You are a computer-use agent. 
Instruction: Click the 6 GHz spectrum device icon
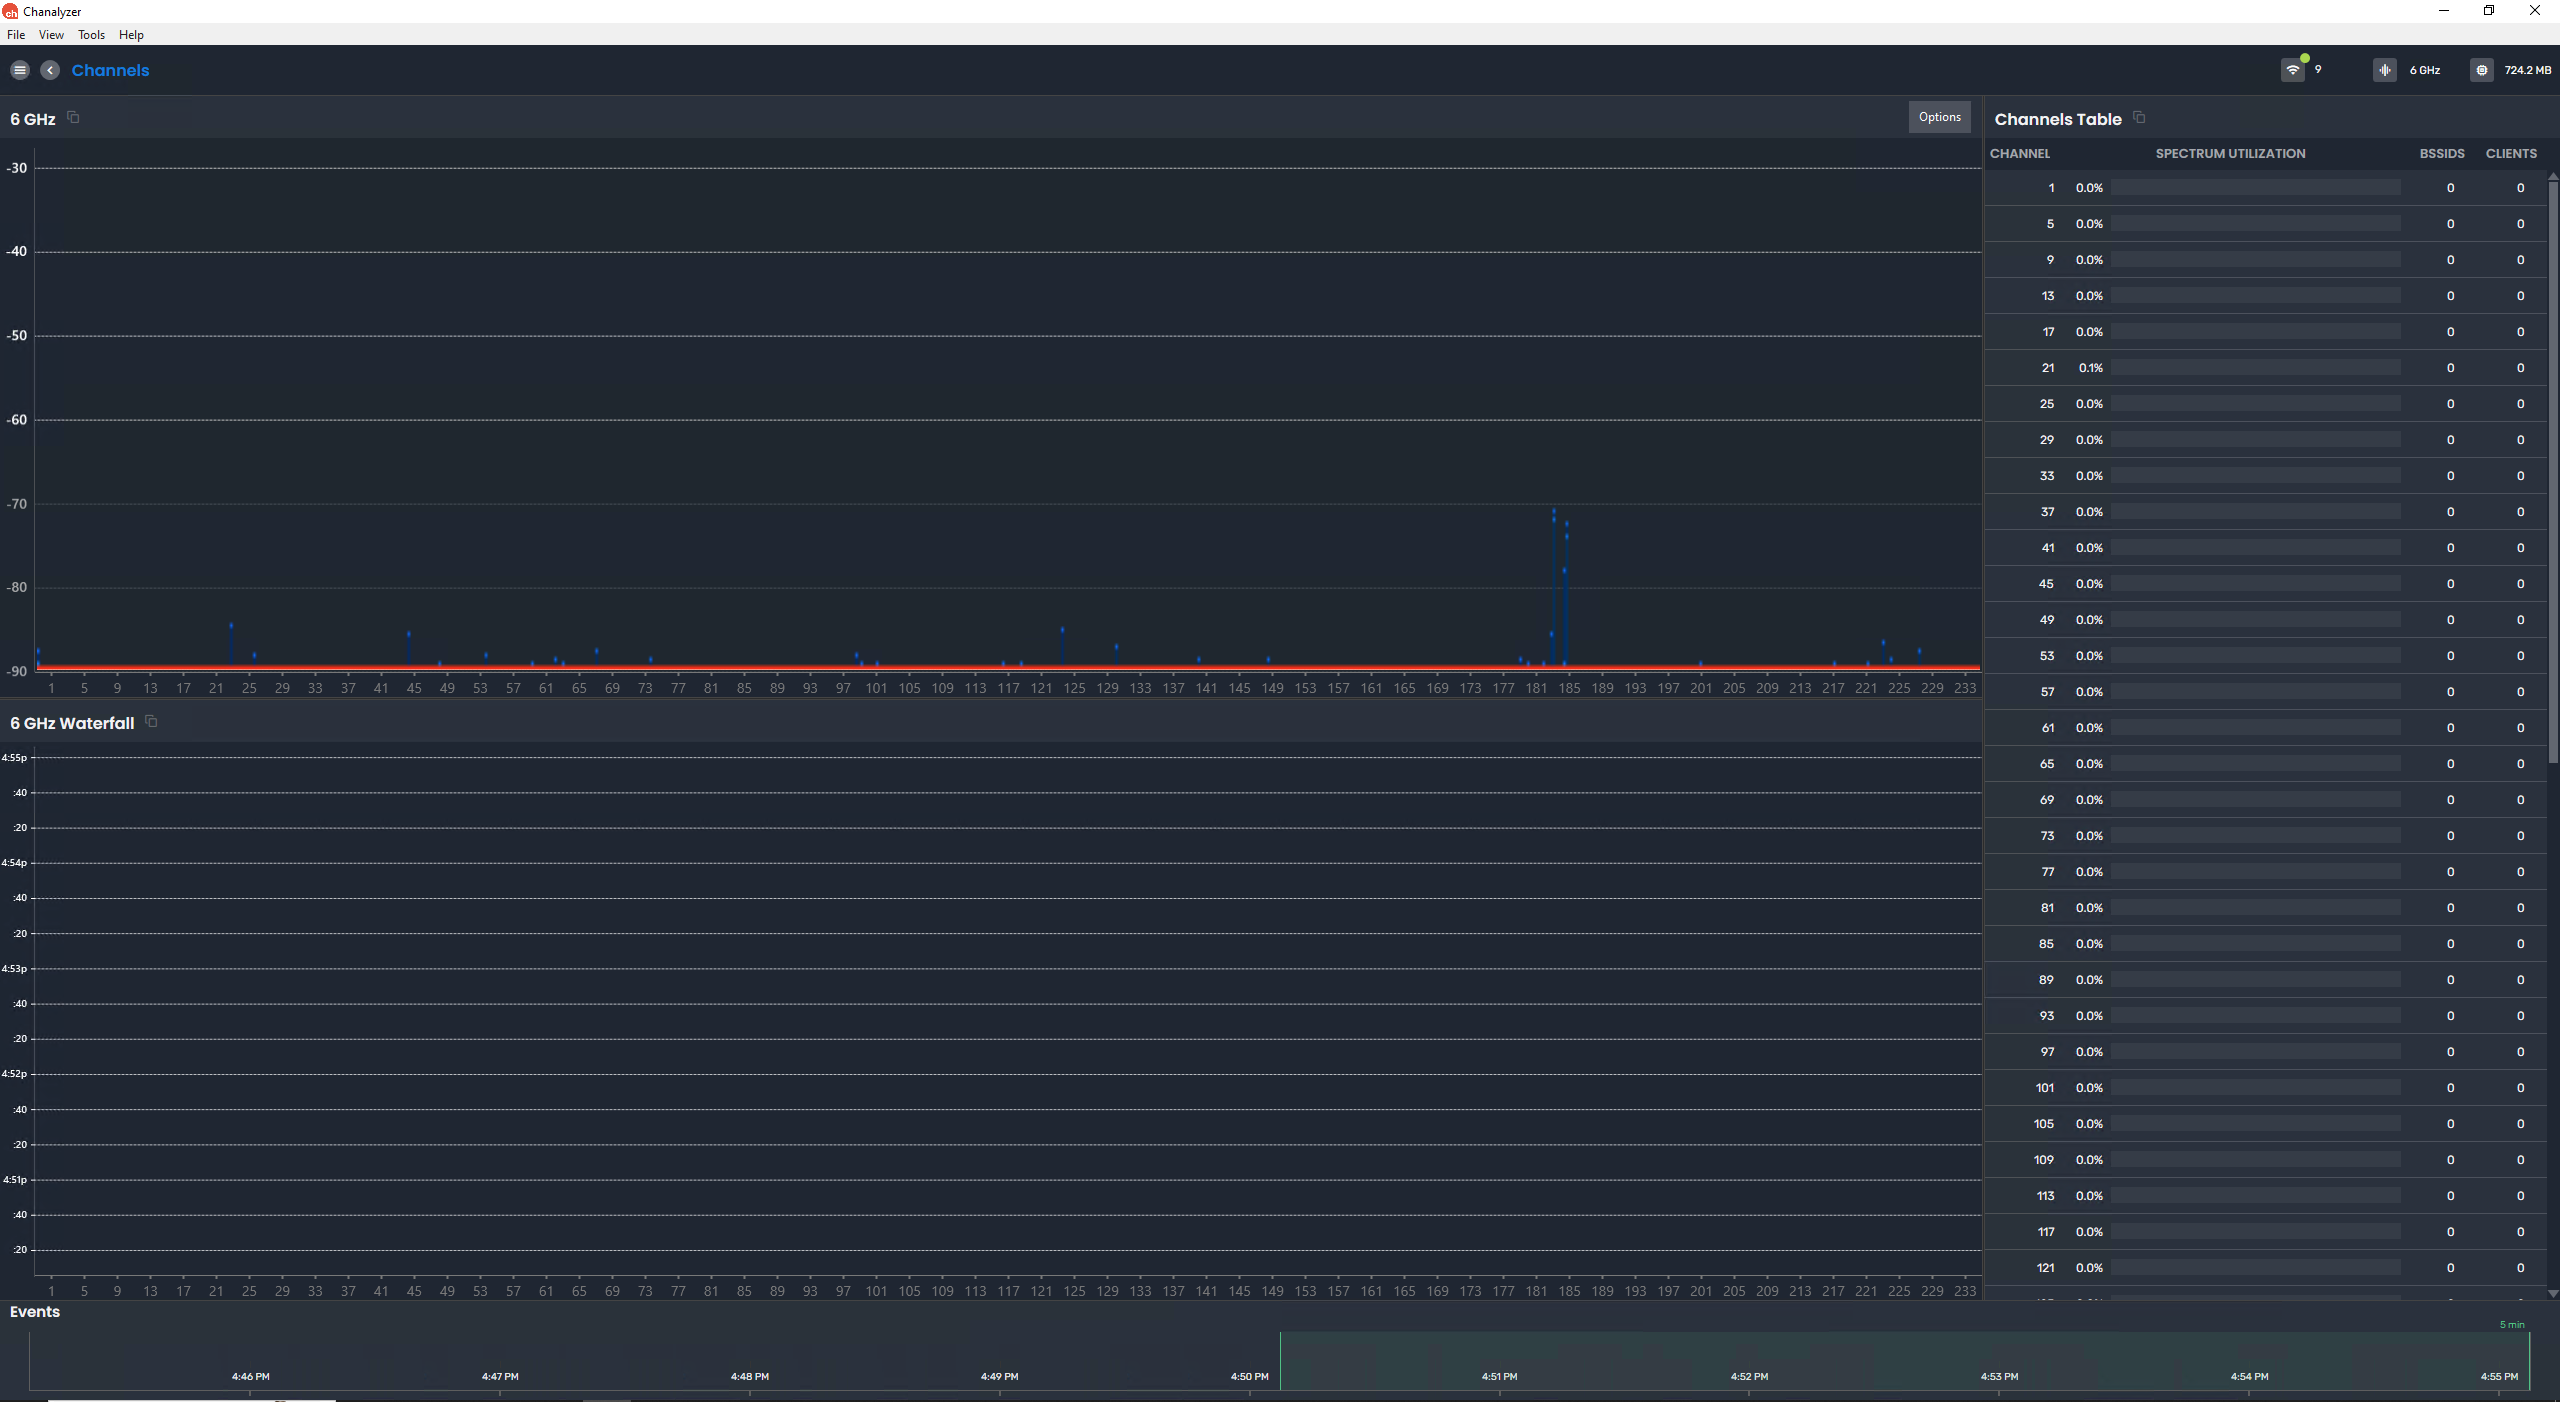tap(2385, 70)
